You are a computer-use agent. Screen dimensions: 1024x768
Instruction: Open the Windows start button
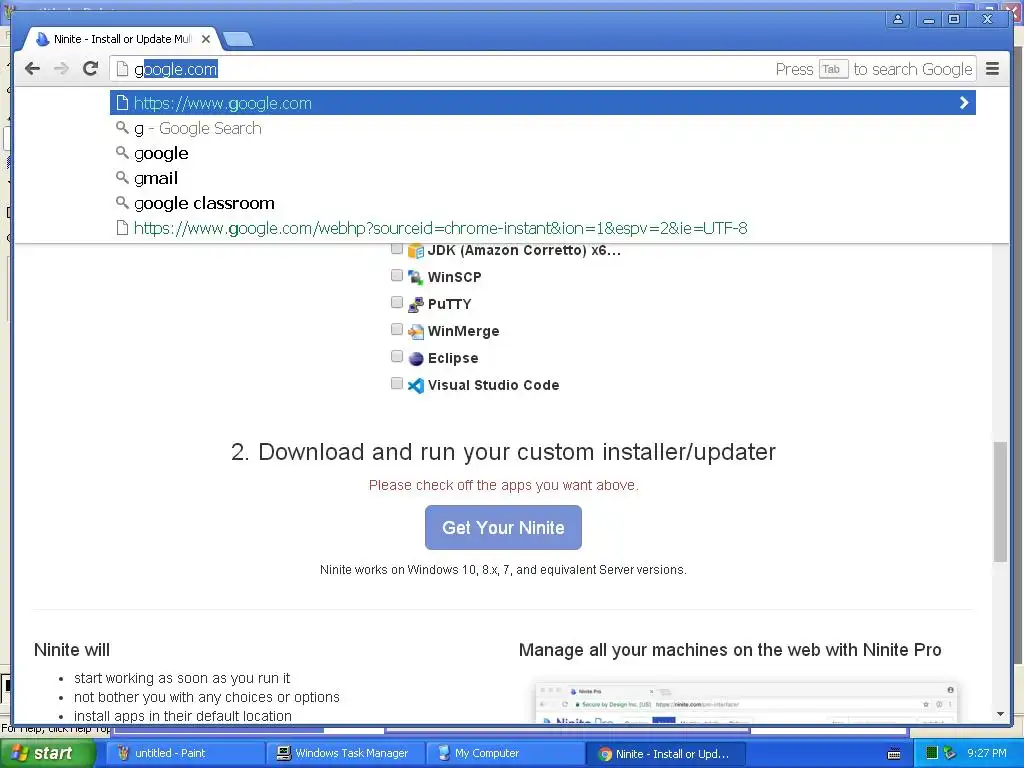pos(47,754)
